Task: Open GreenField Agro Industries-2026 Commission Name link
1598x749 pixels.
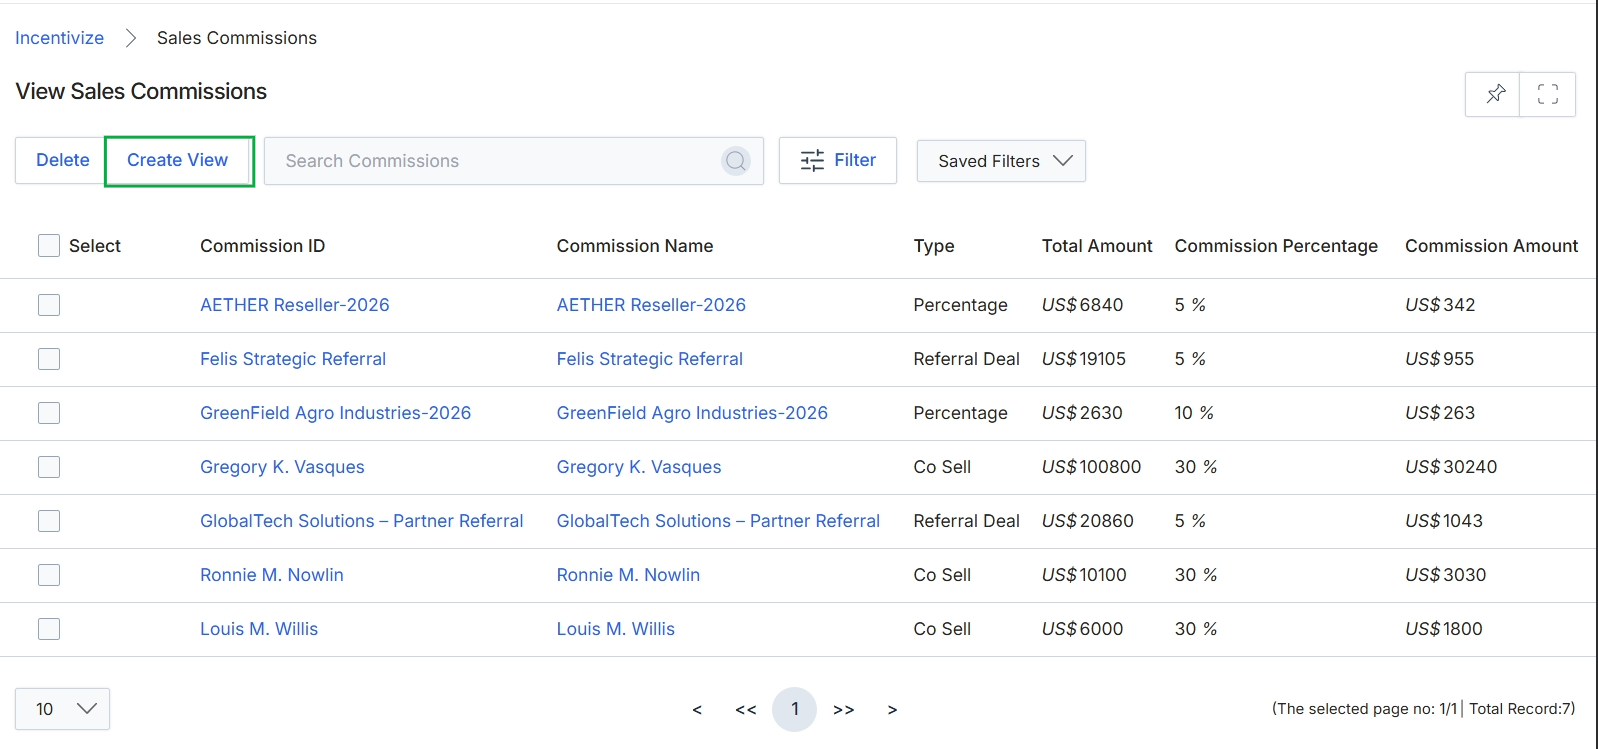Action: [692, 413]
